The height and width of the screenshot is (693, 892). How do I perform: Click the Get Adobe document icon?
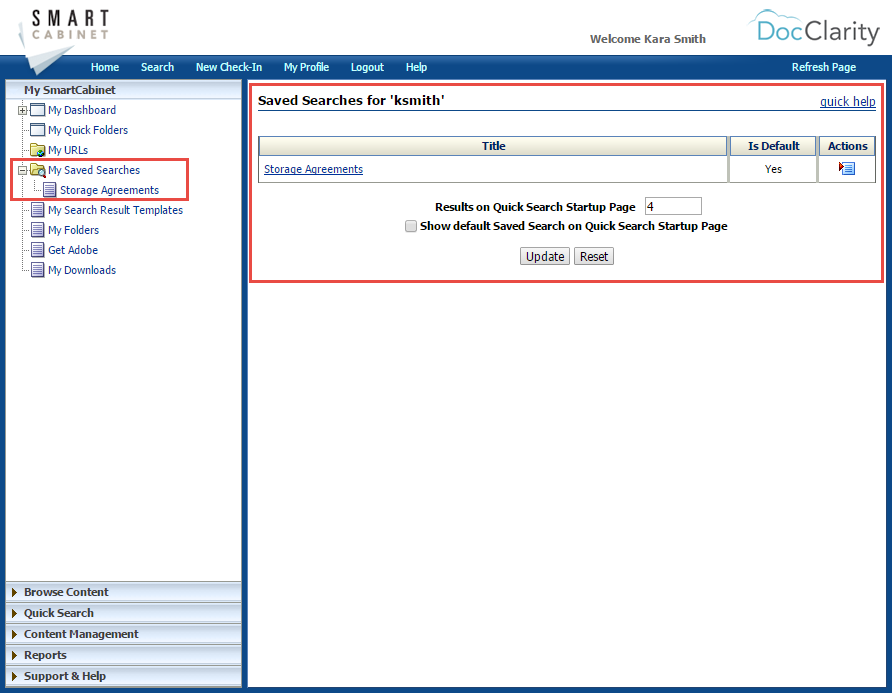38,250
